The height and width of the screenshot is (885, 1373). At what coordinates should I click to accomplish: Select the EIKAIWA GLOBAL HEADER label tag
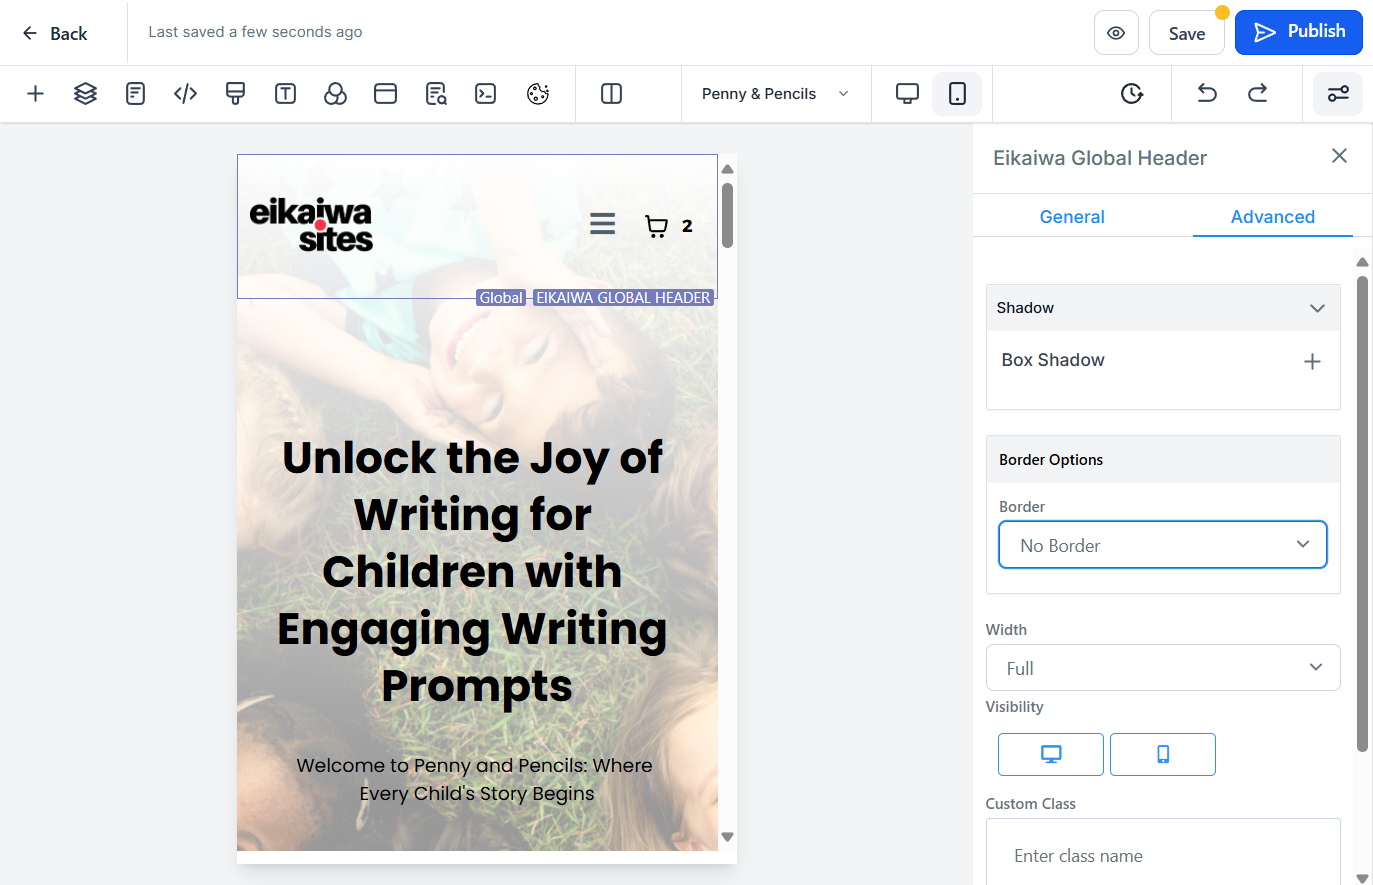pos(623,298)
